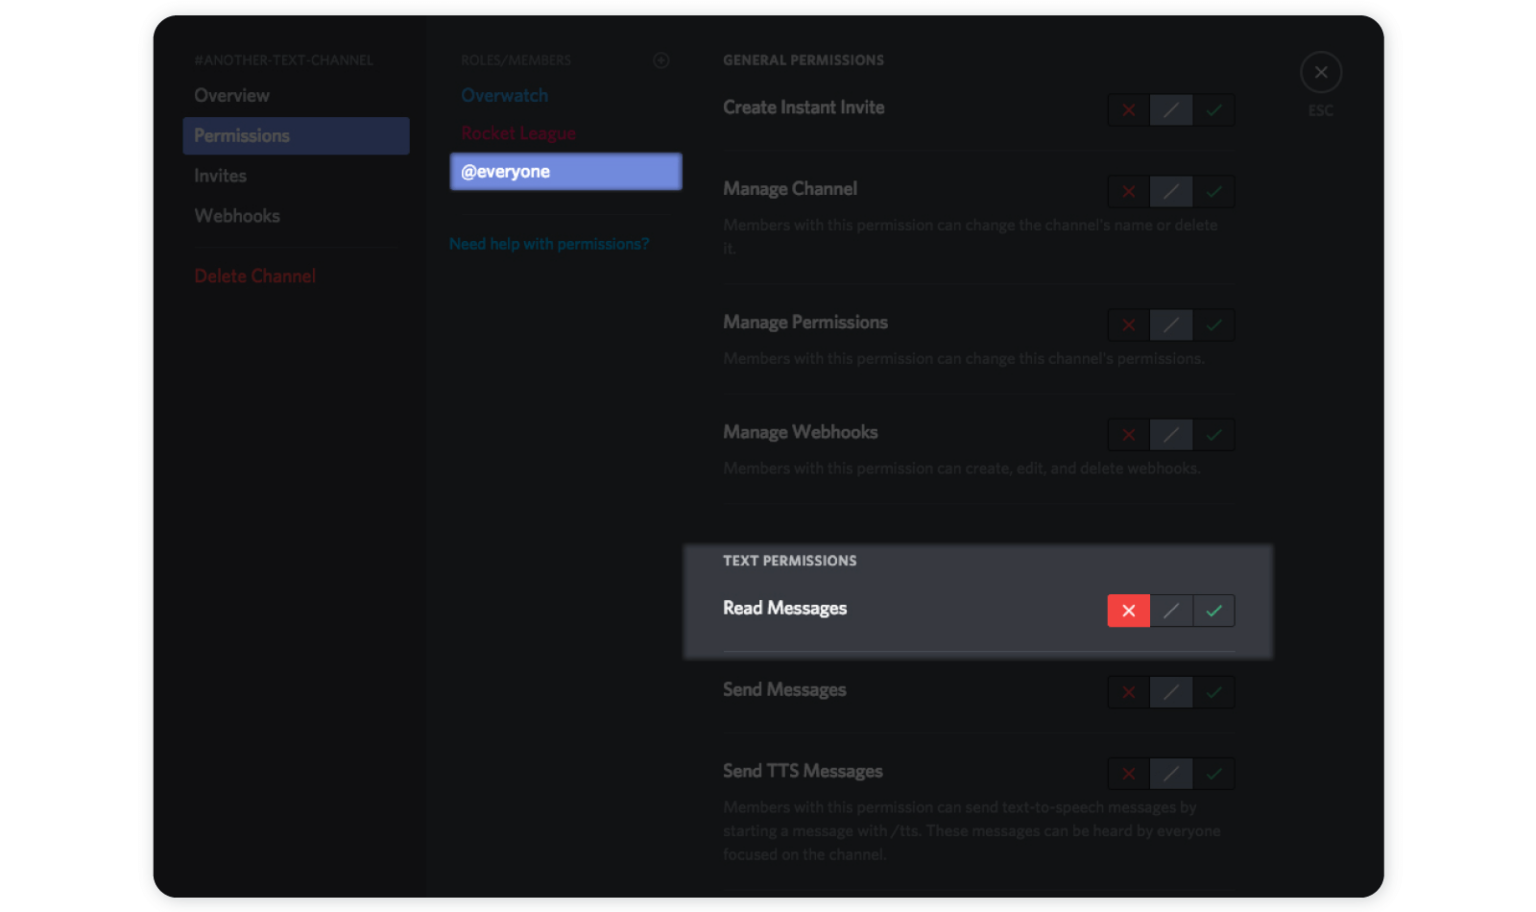The height and width of the screenshot is (912, 1536).
Task: Allow Read Messages for @everyone
Action: coord(1214,610)
